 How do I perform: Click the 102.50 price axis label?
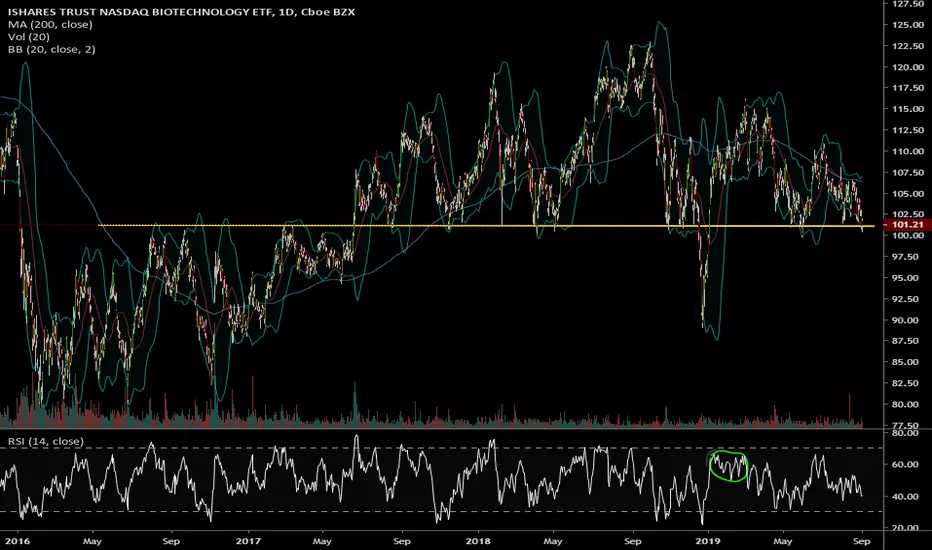[907, 213]
